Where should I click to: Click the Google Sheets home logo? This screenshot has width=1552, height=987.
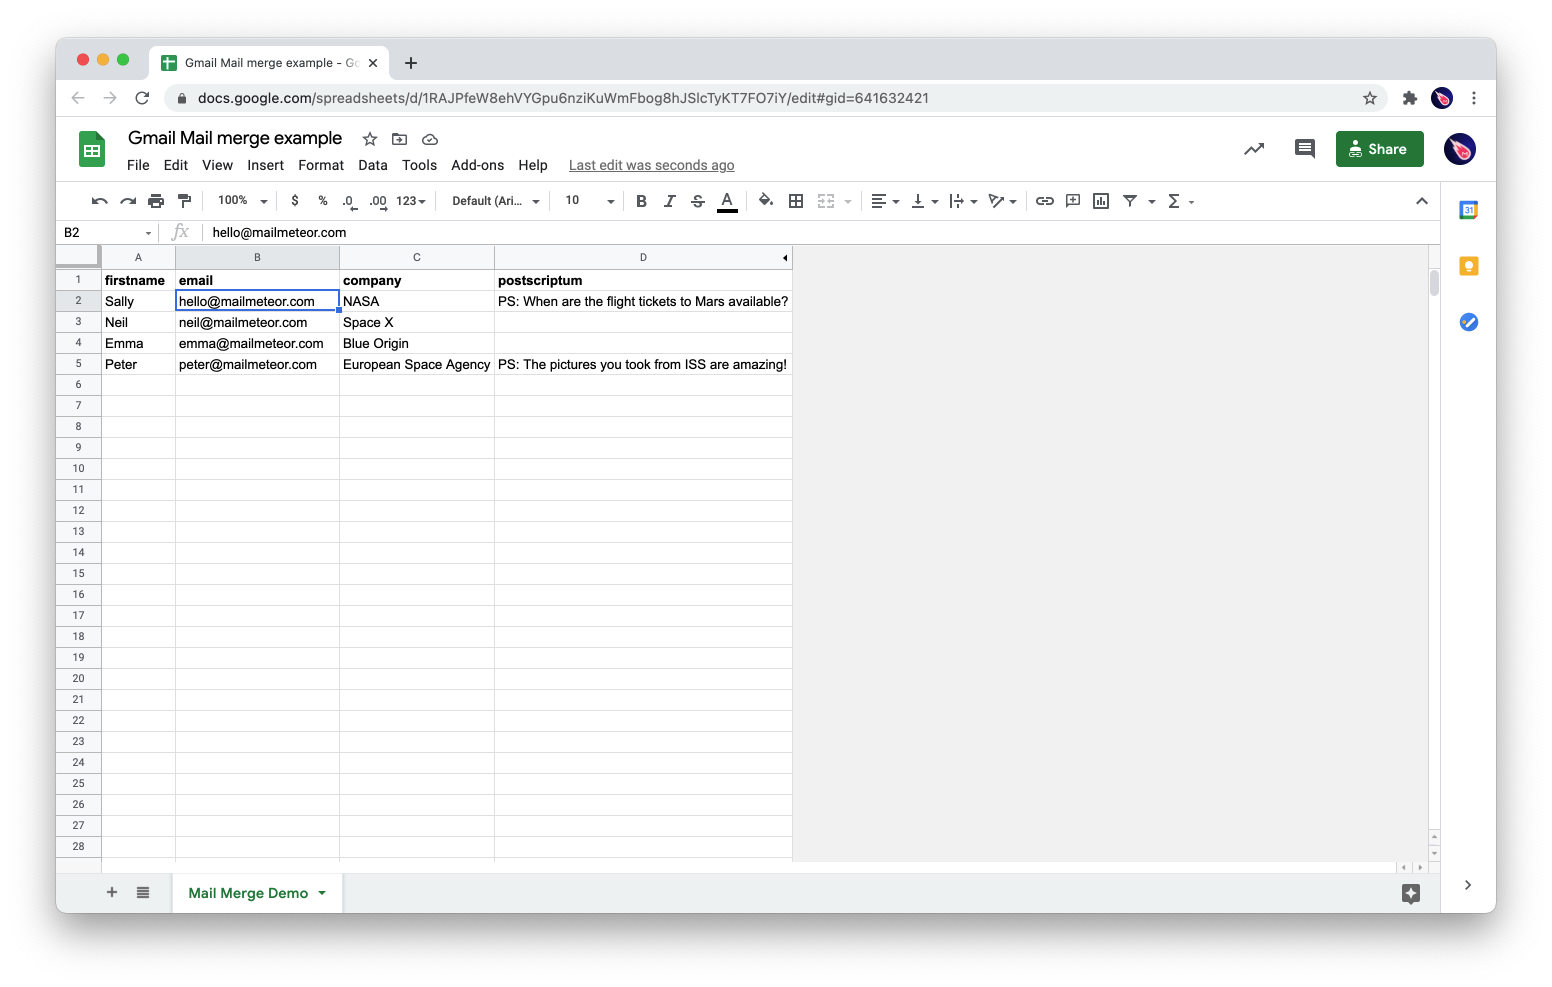[x=92, y=150]
